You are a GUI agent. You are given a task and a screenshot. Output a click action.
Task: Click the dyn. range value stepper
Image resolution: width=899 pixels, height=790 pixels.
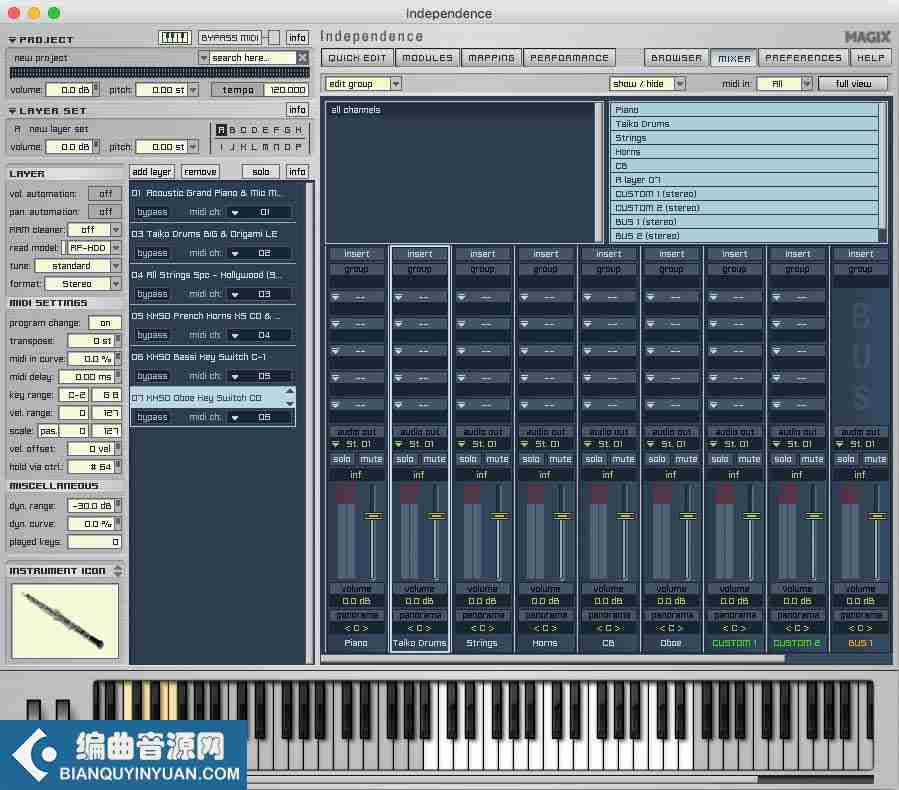click(118, 506)
